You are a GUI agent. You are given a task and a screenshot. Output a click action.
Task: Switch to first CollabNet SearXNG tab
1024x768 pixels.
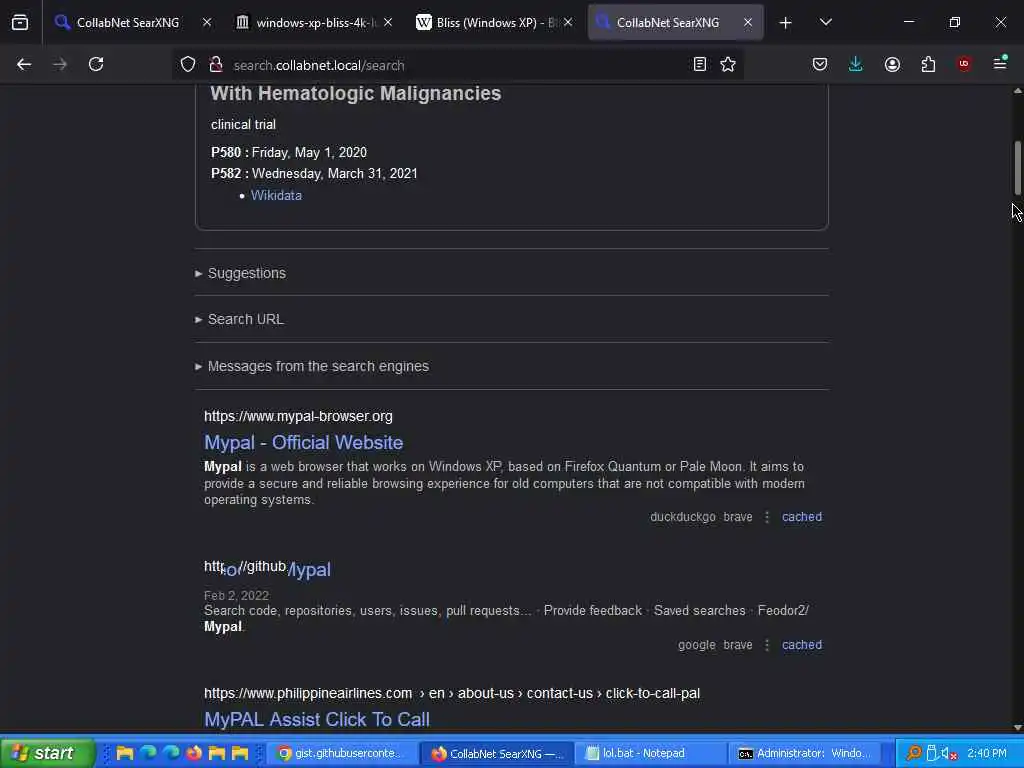pos(127,22)
